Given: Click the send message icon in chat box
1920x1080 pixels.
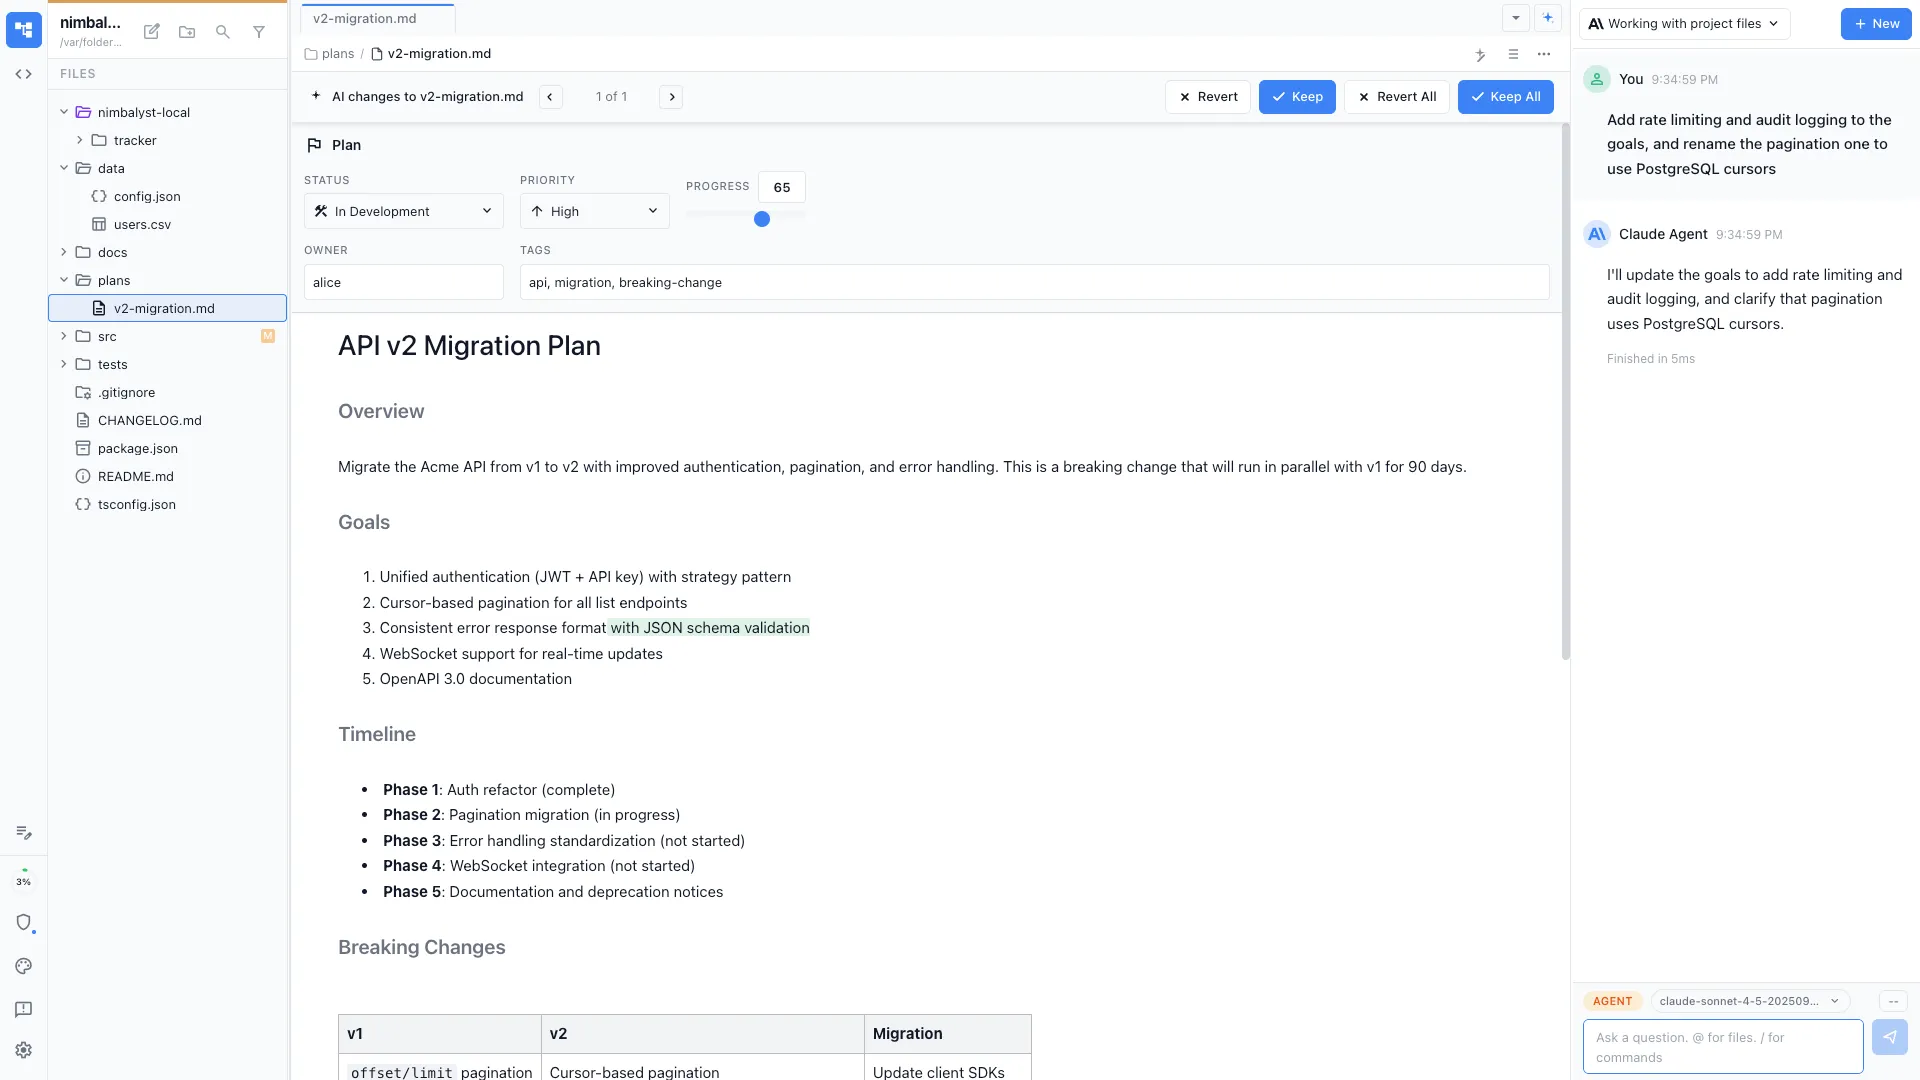Looking at the screenshot, I should click(x=1890, y=1037).
